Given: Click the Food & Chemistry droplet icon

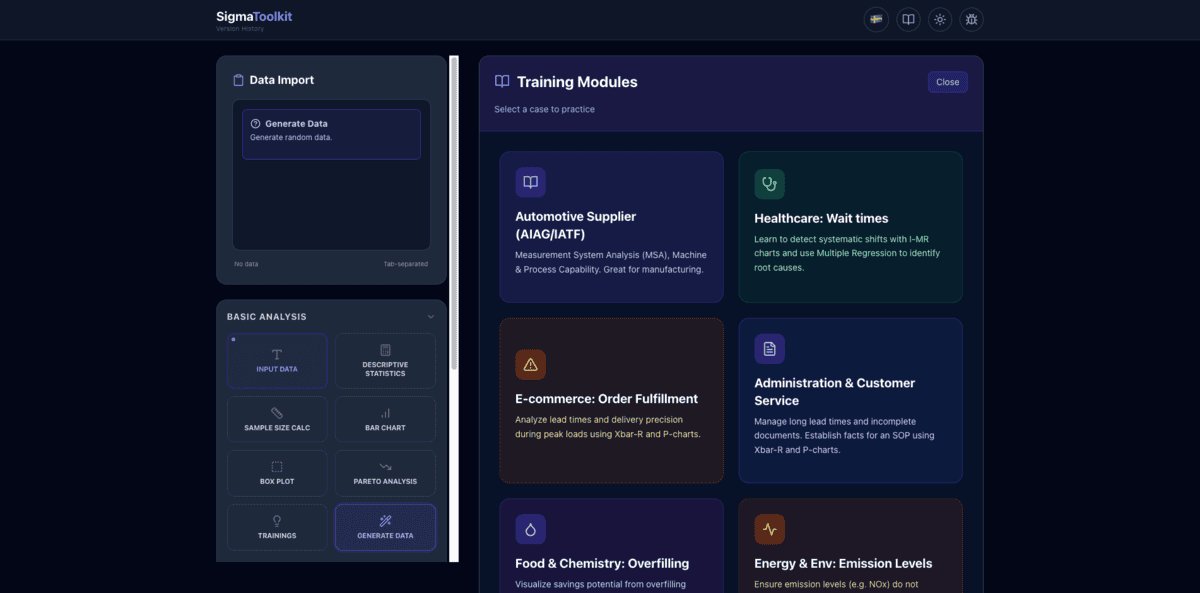Looking at the screenshot, I should pyautogui.click(x=530, y=529).
